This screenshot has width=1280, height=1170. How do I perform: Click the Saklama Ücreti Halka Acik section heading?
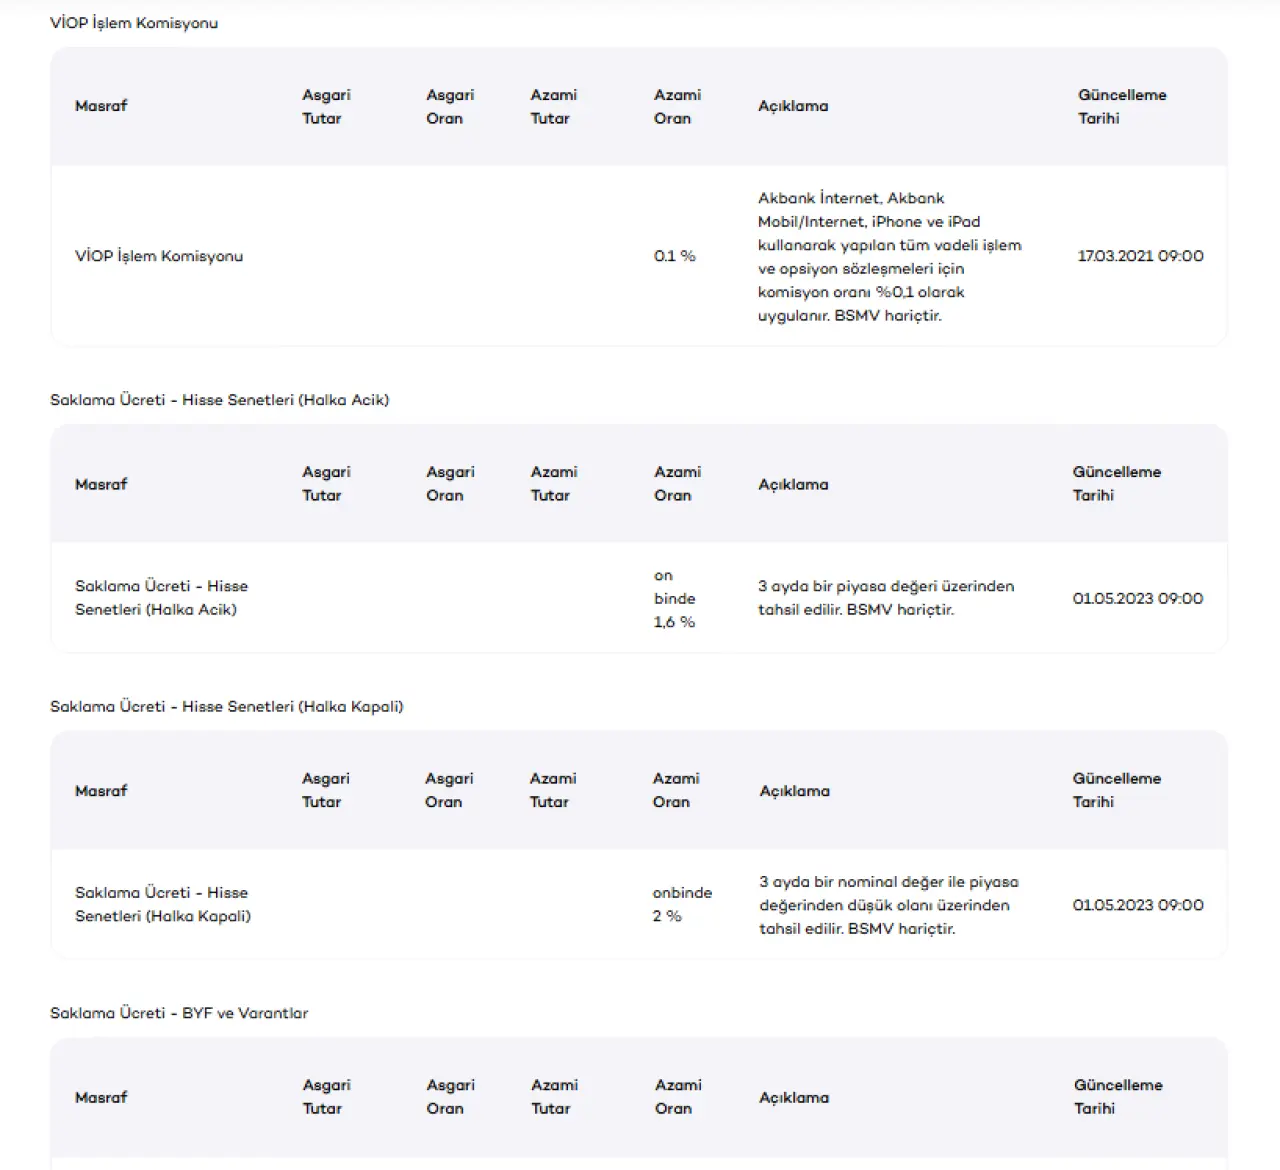tap(220, 400)
